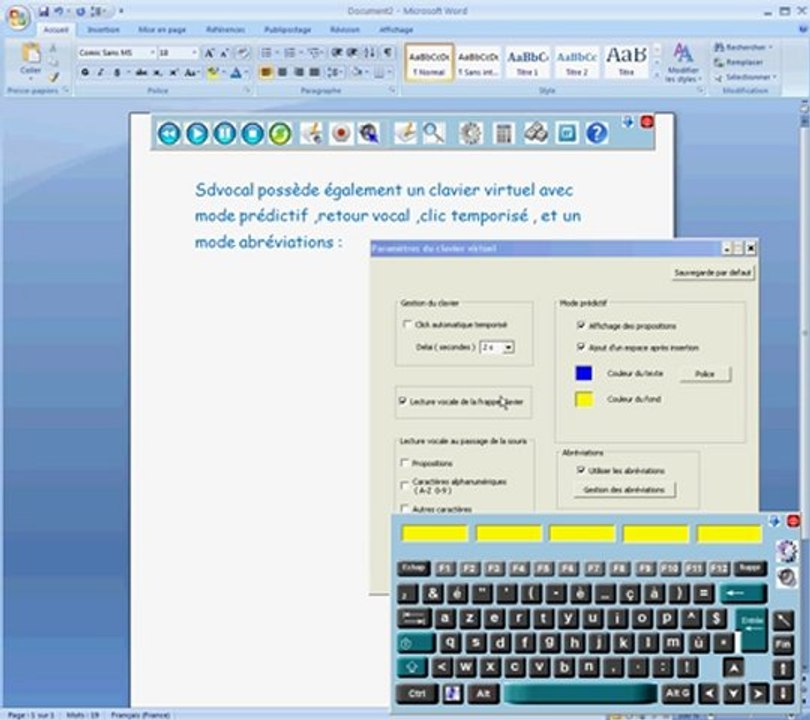Select the Sans interligne style
This screenshot has height=720, width=810.
478,62
